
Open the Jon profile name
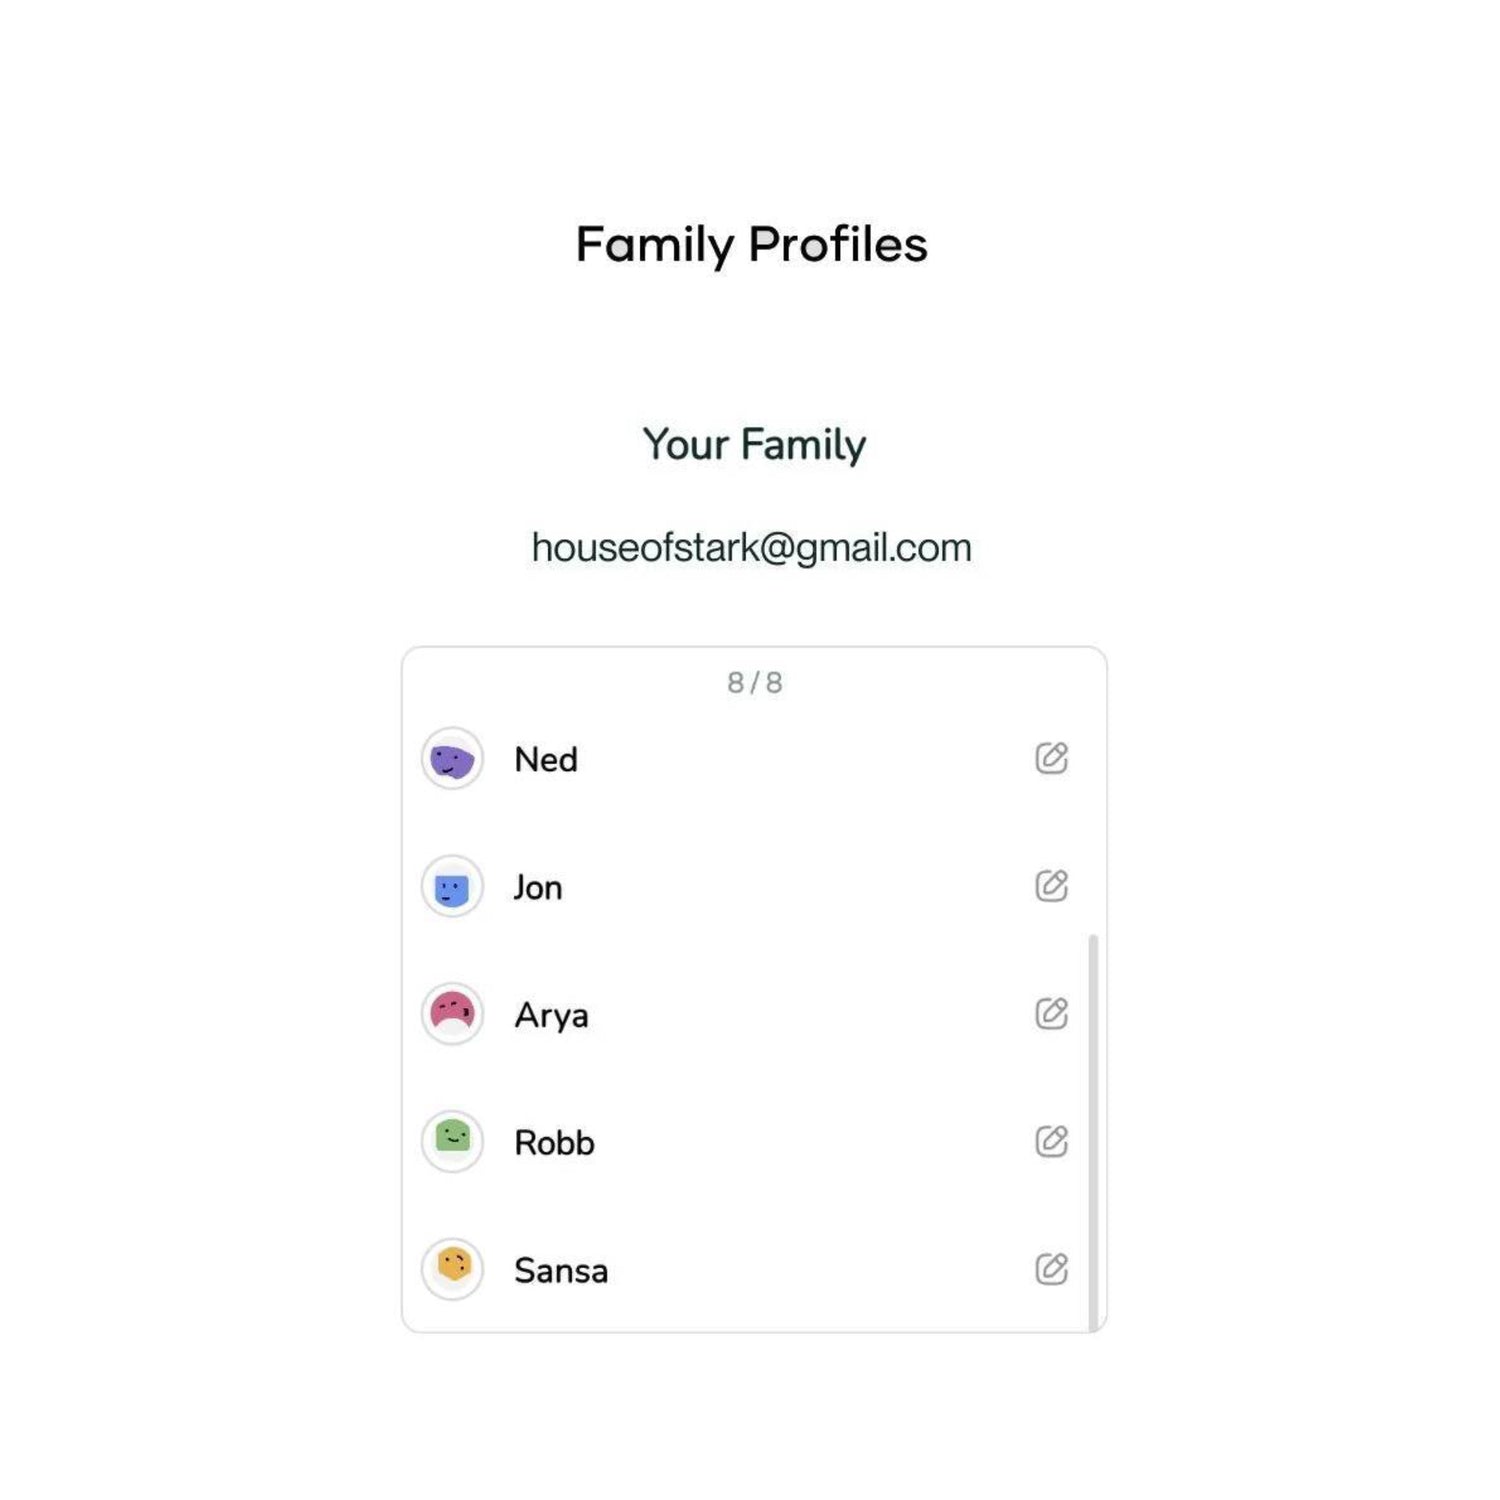[538, 888]
